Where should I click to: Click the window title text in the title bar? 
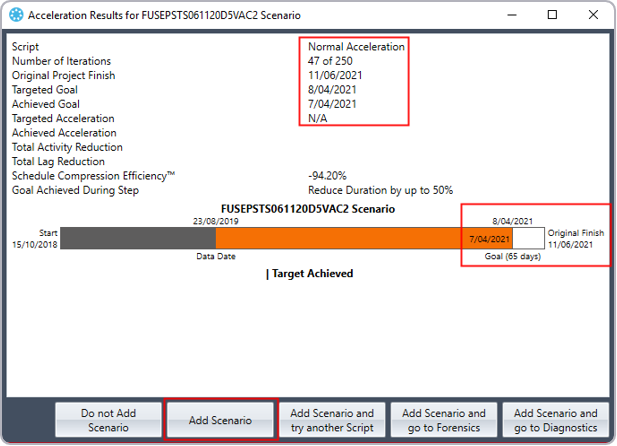[164, 15]
